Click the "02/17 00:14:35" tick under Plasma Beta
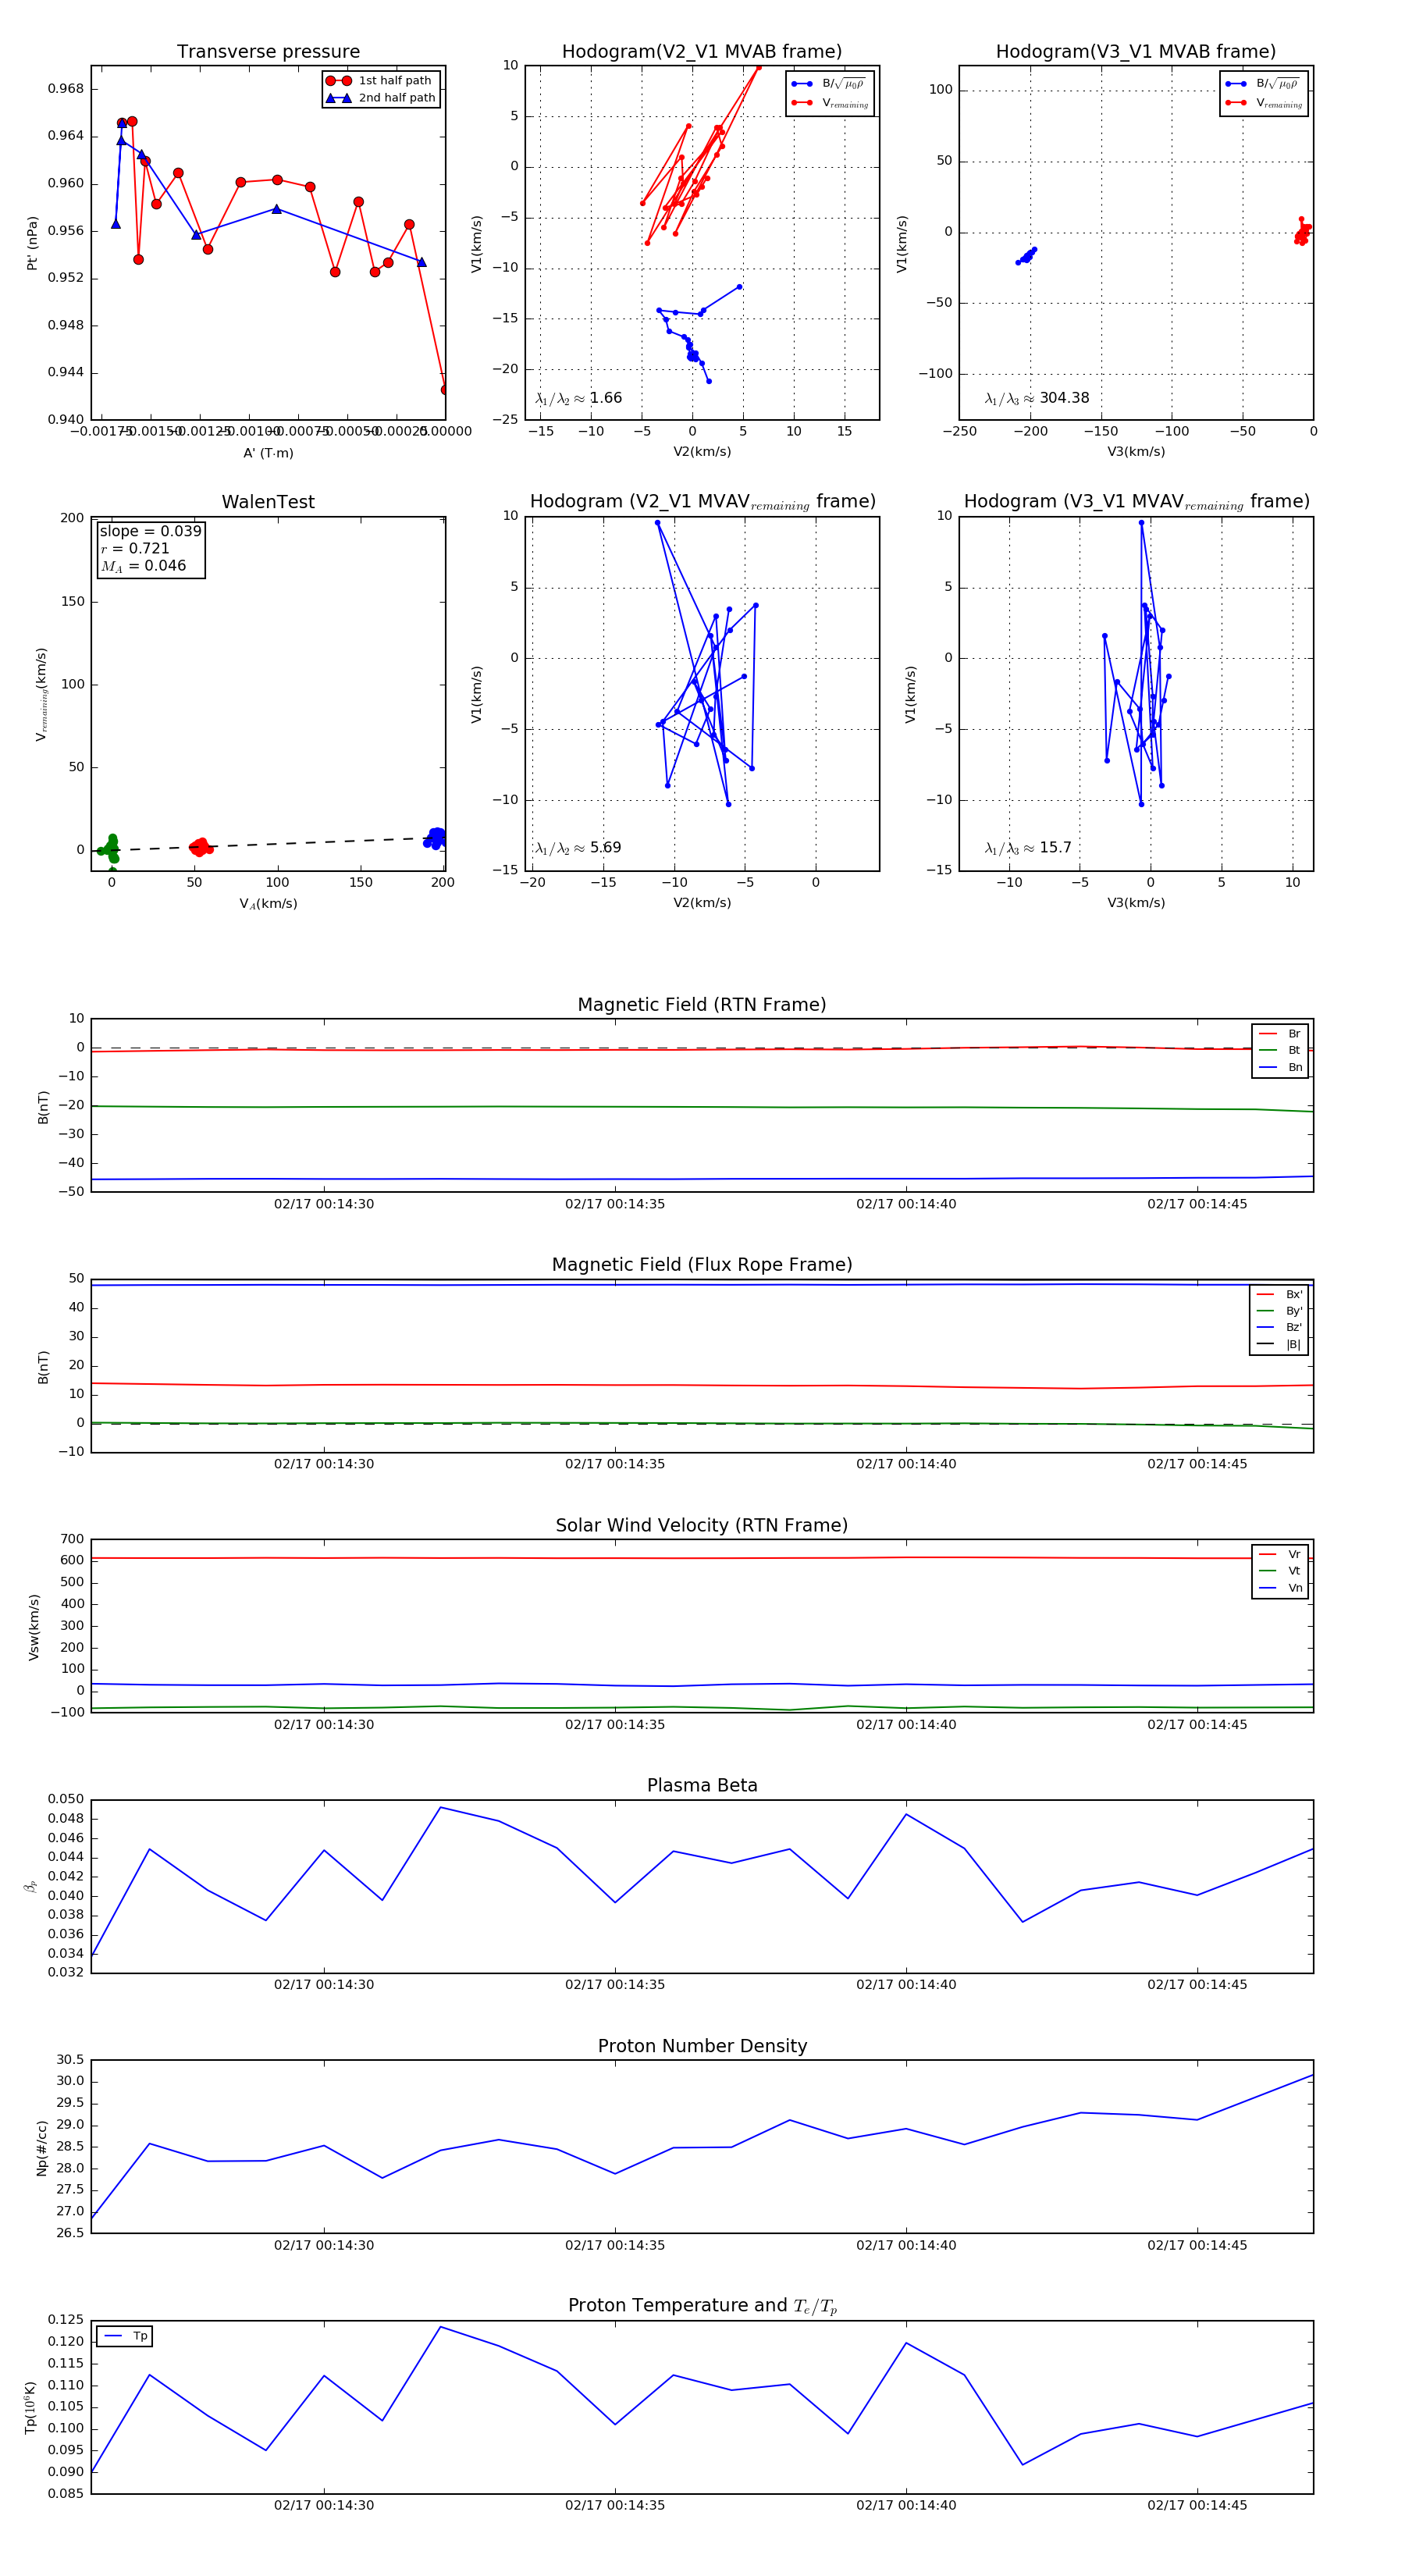The image size is (1405, 2576). point(615,1985)
